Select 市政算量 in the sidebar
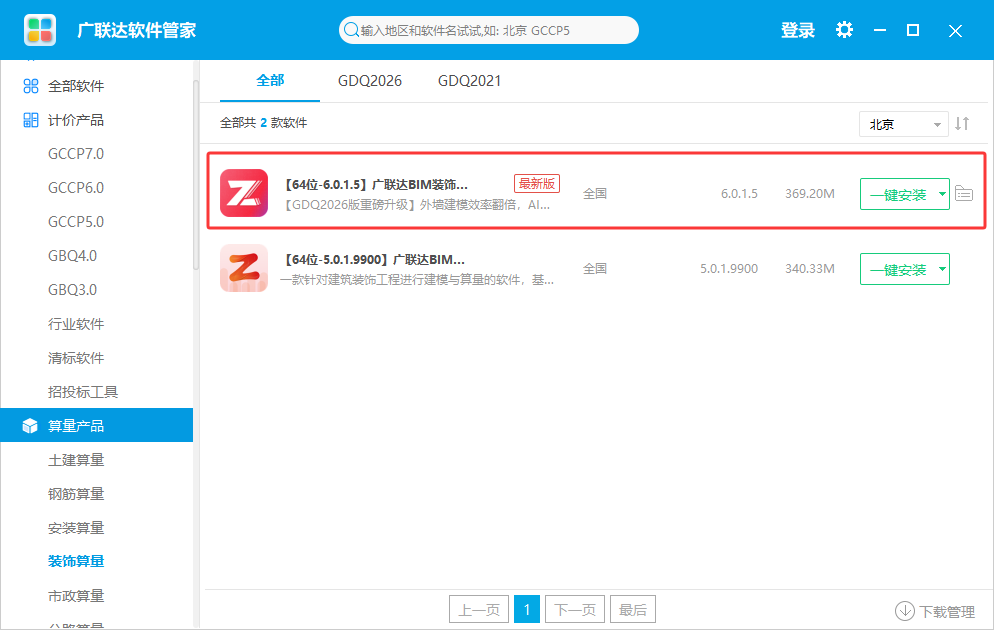 76,595
